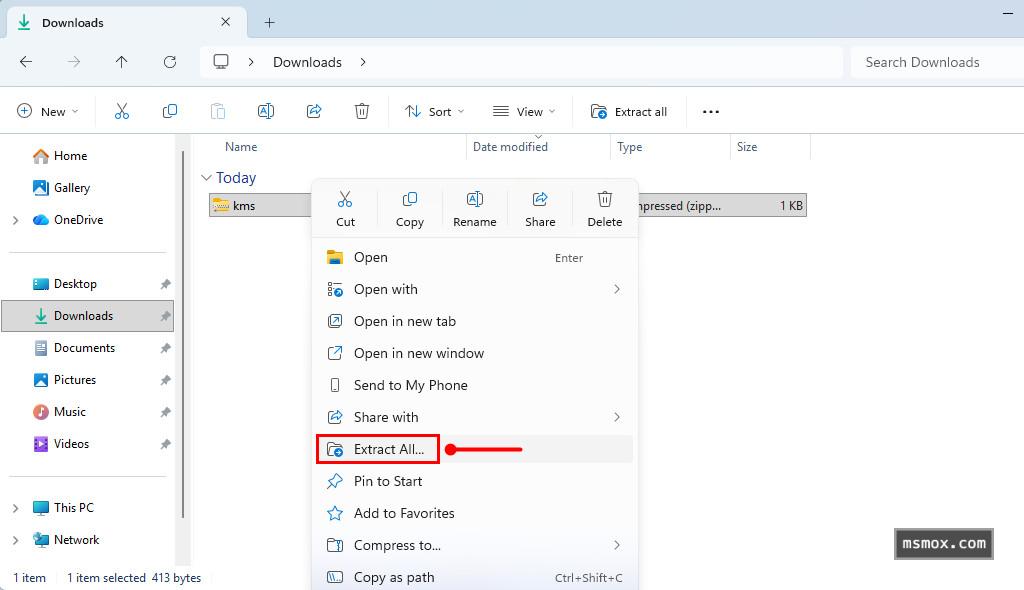Expand the New dropdown menu

click(x=47, y=112)
